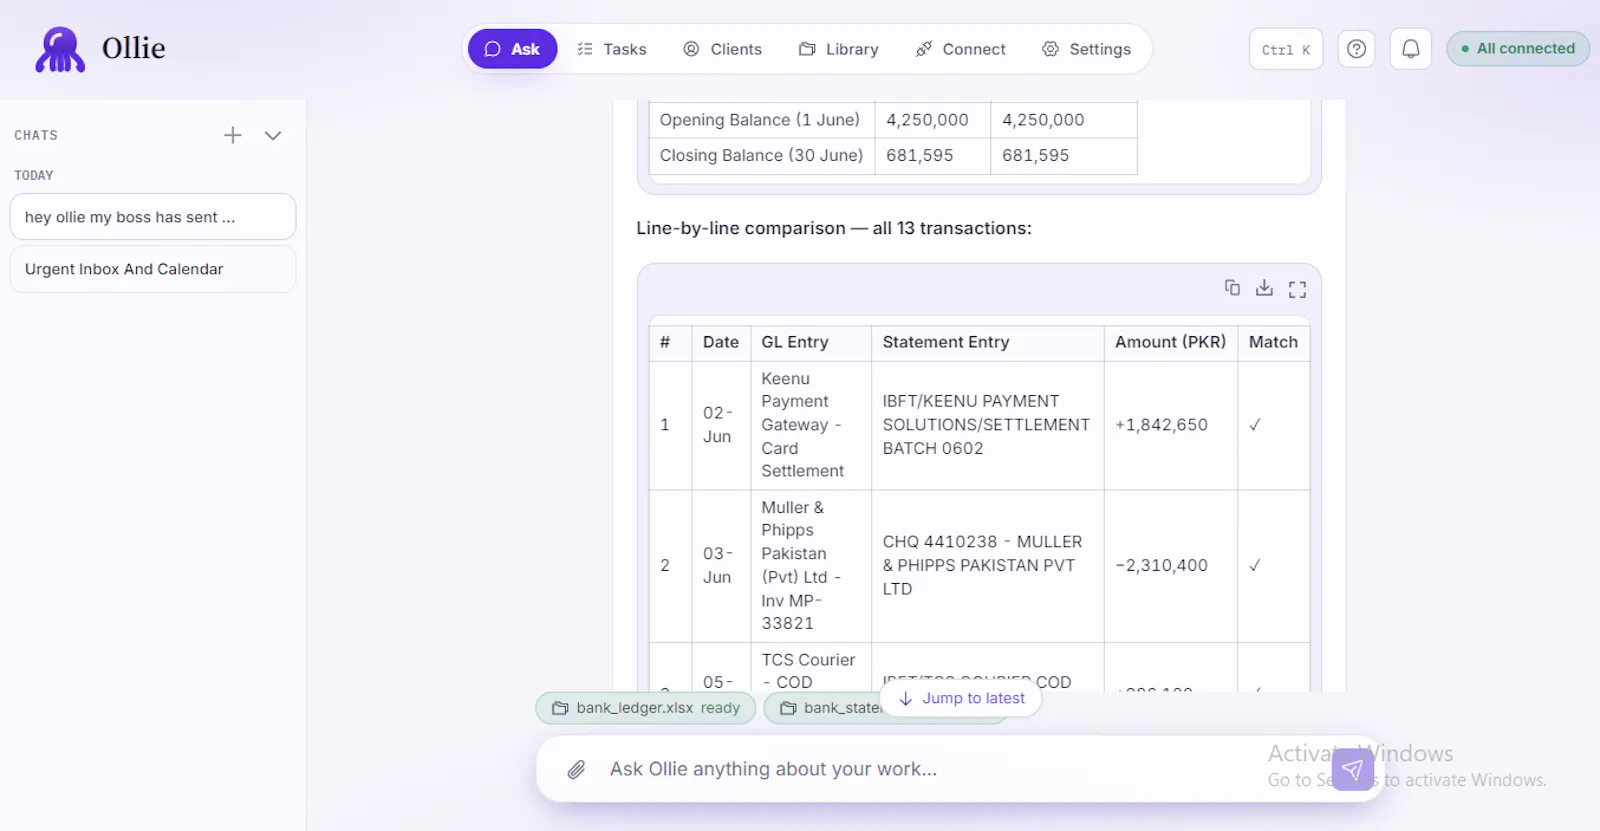1600x831 pixels.
Task: Click the match checkmark for Keenu row
Action: (x=1255, y=425)
